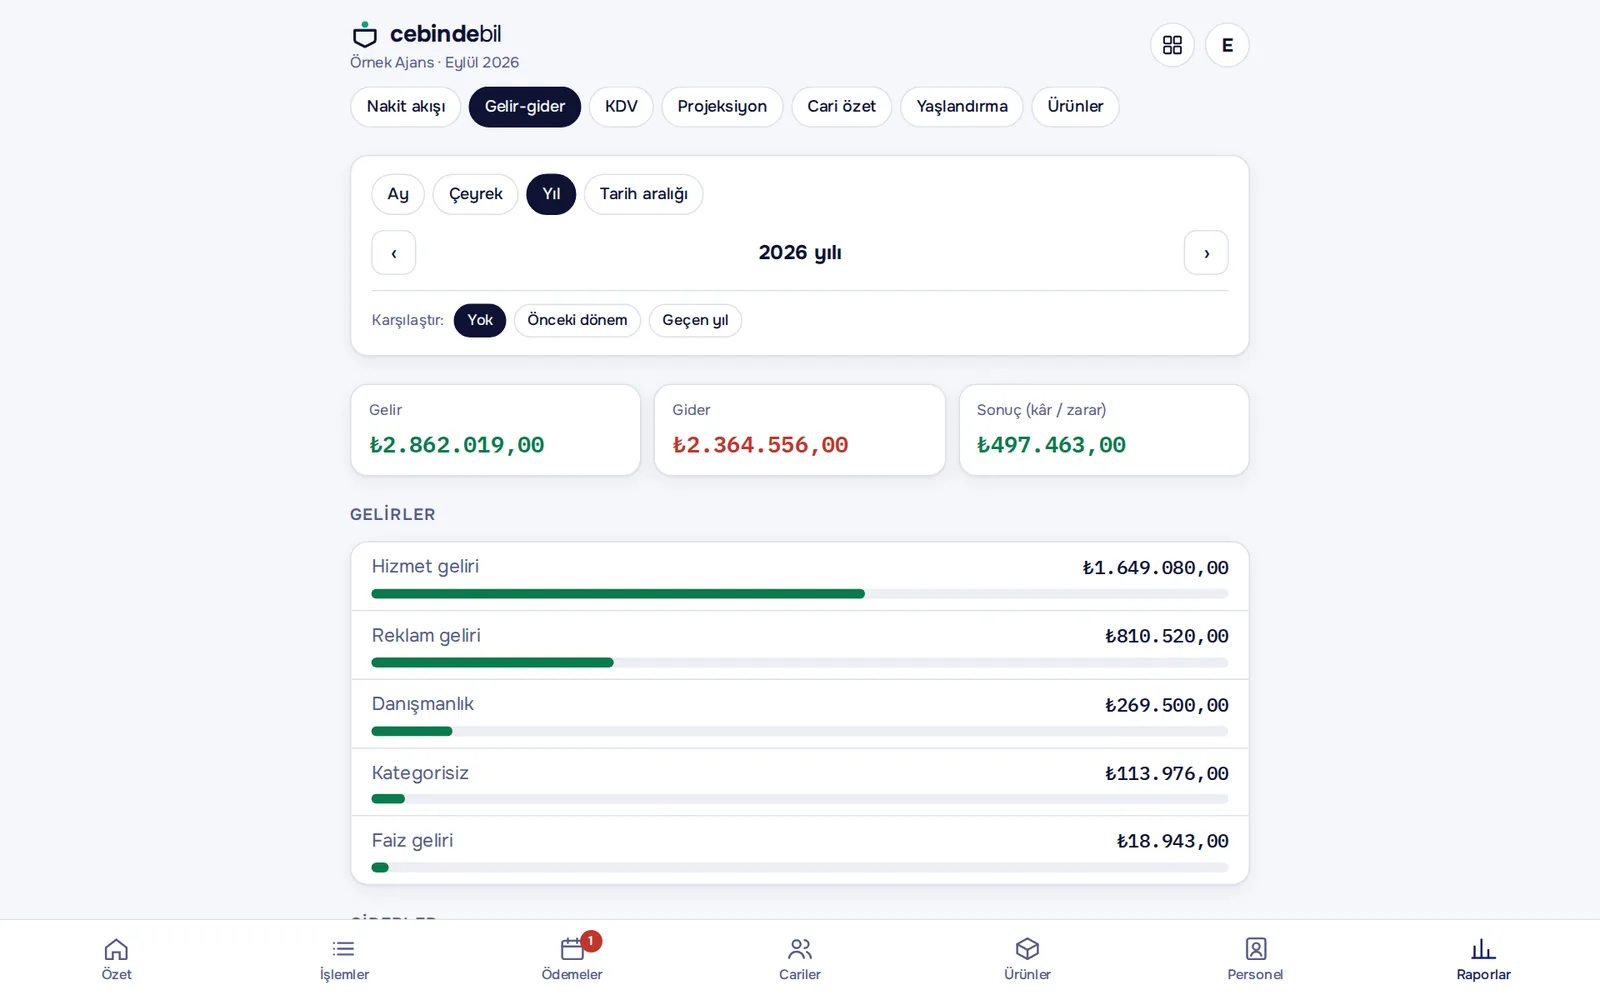Open the Özet home icon
The height and width of the screenshot is (1000, 1600).
click(x=116, y=949)
